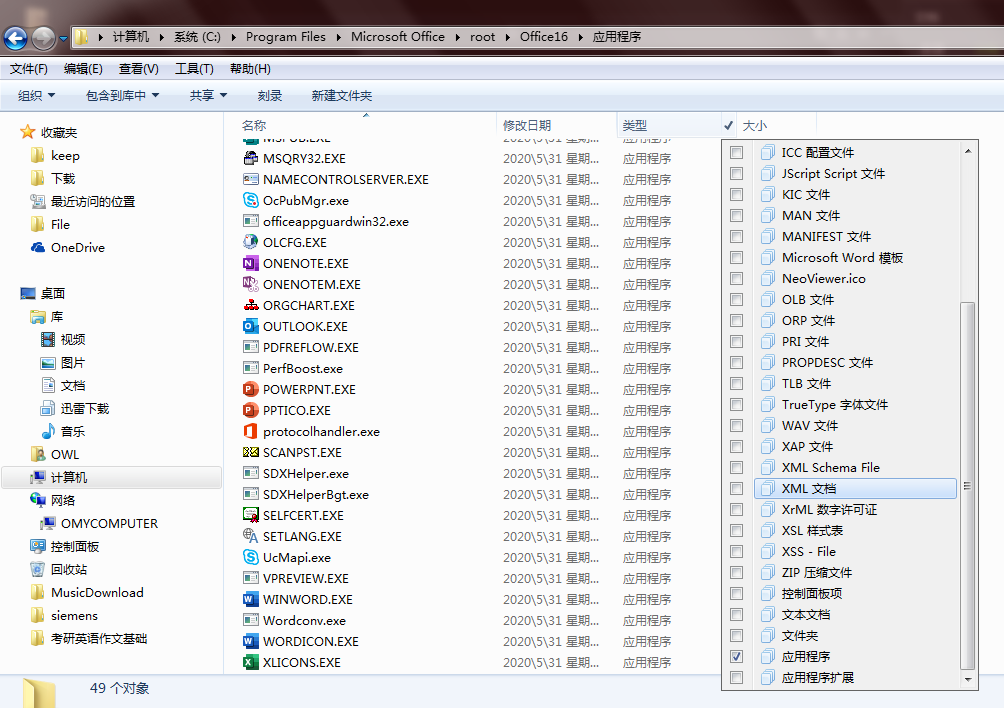The height and width of the screenshot is (708, 1004).
Task: Open the 组织 dropdown menu
Action: click(36, 95)
